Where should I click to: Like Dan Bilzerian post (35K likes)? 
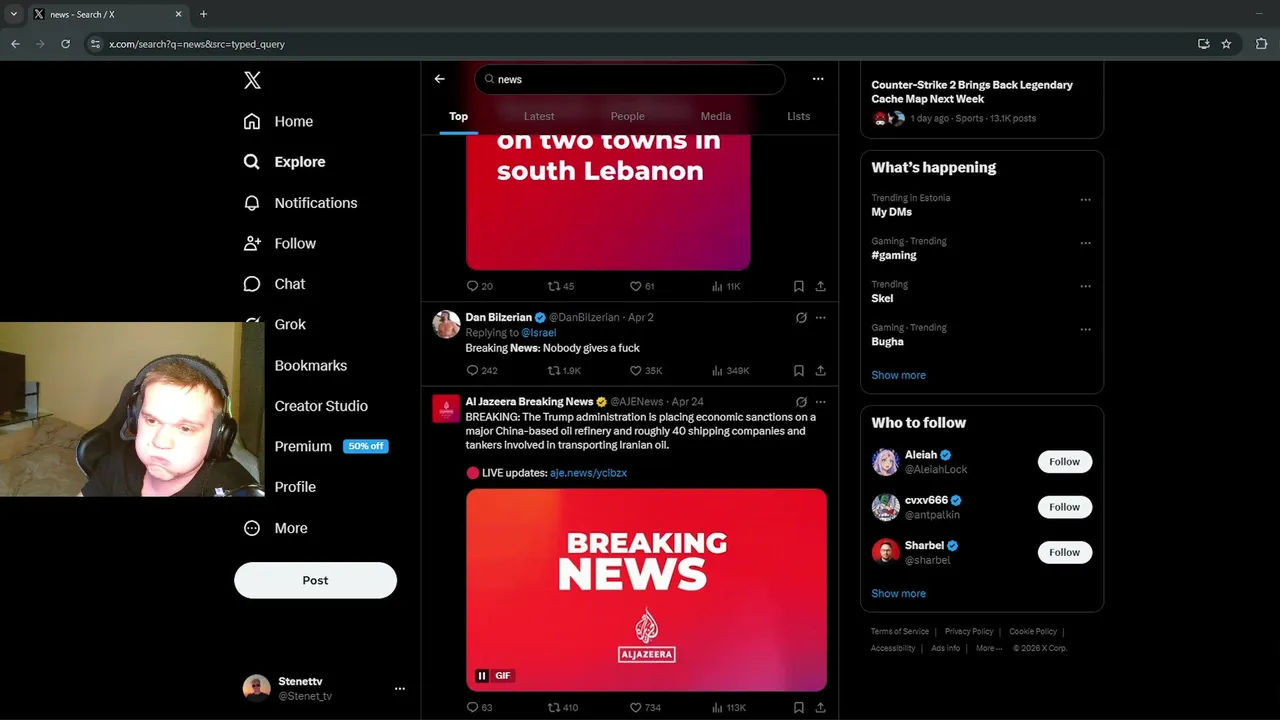[x=646, y=370]
